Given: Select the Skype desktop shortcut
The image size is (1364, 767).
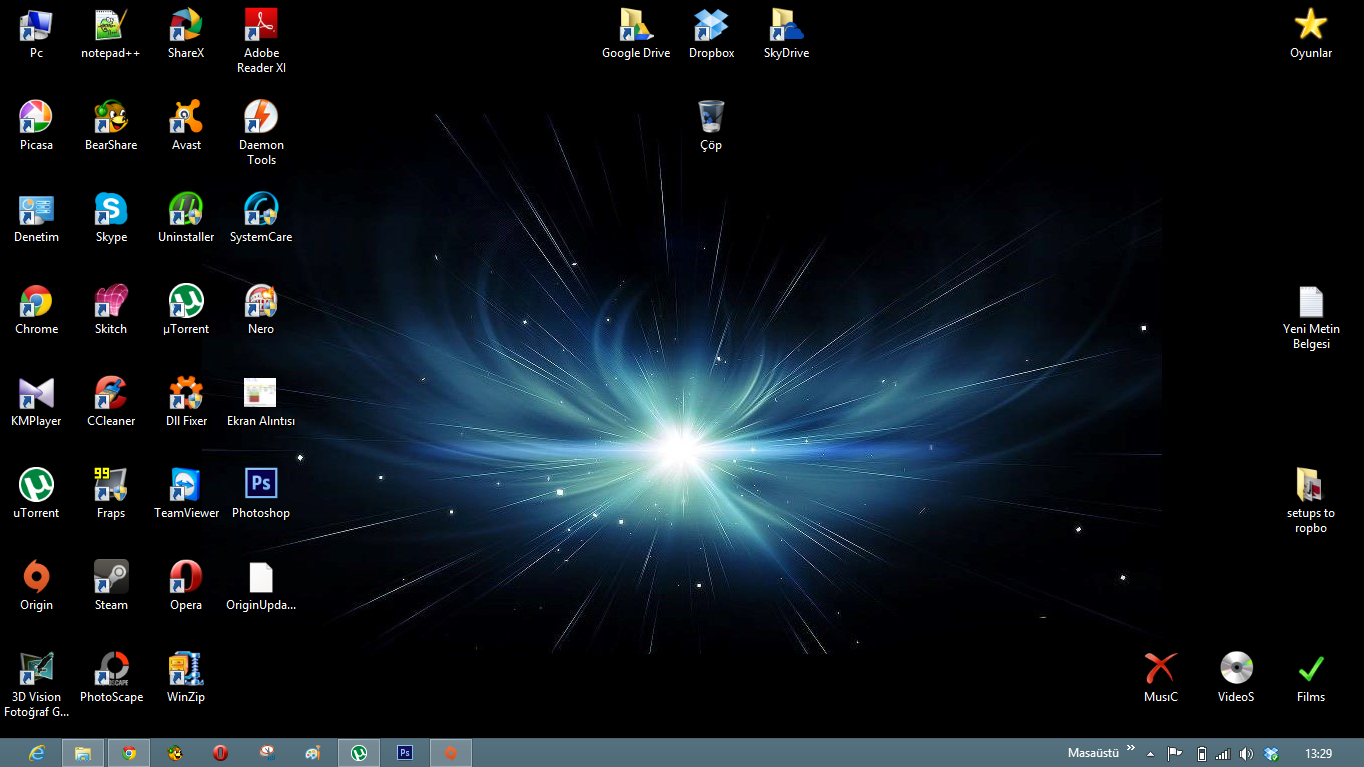Looking at the screenshot, I should (111, 217).
